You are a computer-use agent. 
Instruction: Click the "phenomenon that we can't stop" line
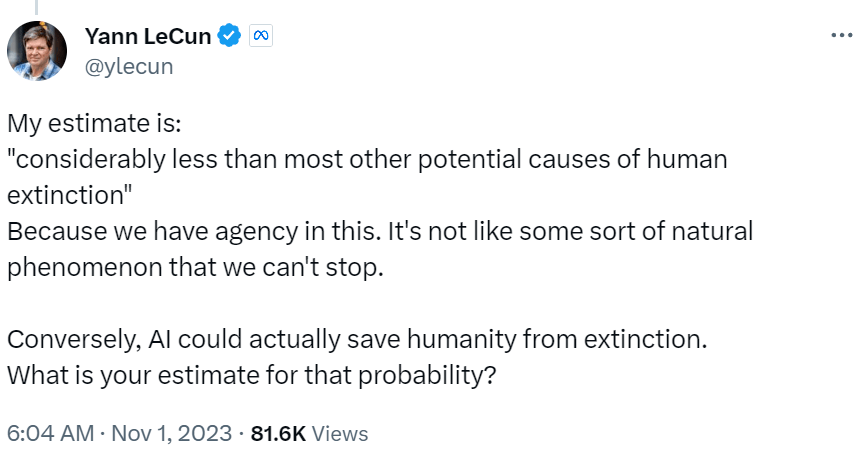click(195, 268)
